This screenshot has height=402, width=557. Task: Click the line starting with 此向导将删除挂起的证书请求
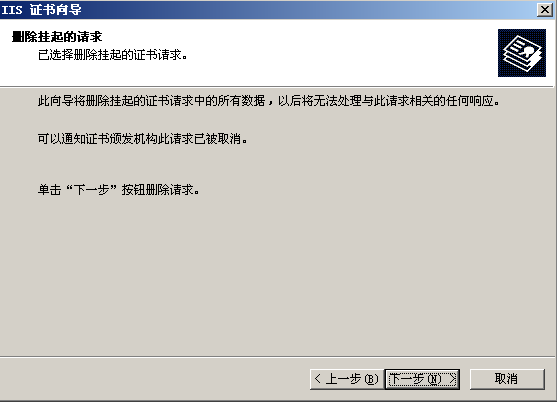(x=269, y=101)
